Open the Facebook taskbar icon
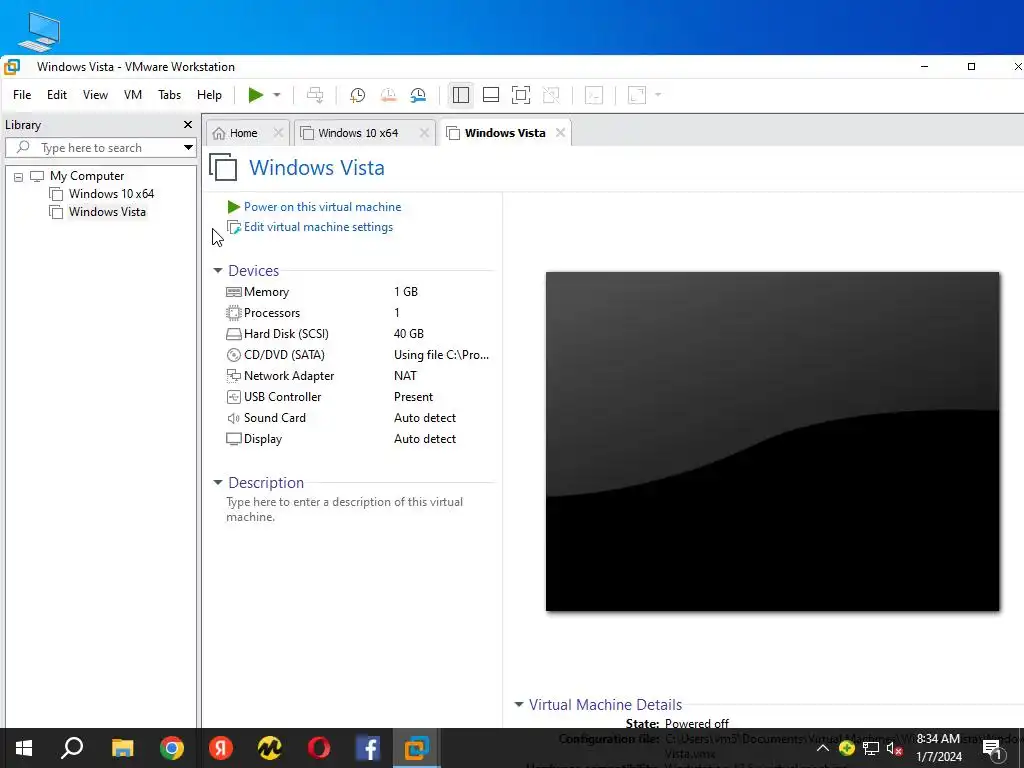The width and height of the screenshot is (1024, 768). (368, 748)
